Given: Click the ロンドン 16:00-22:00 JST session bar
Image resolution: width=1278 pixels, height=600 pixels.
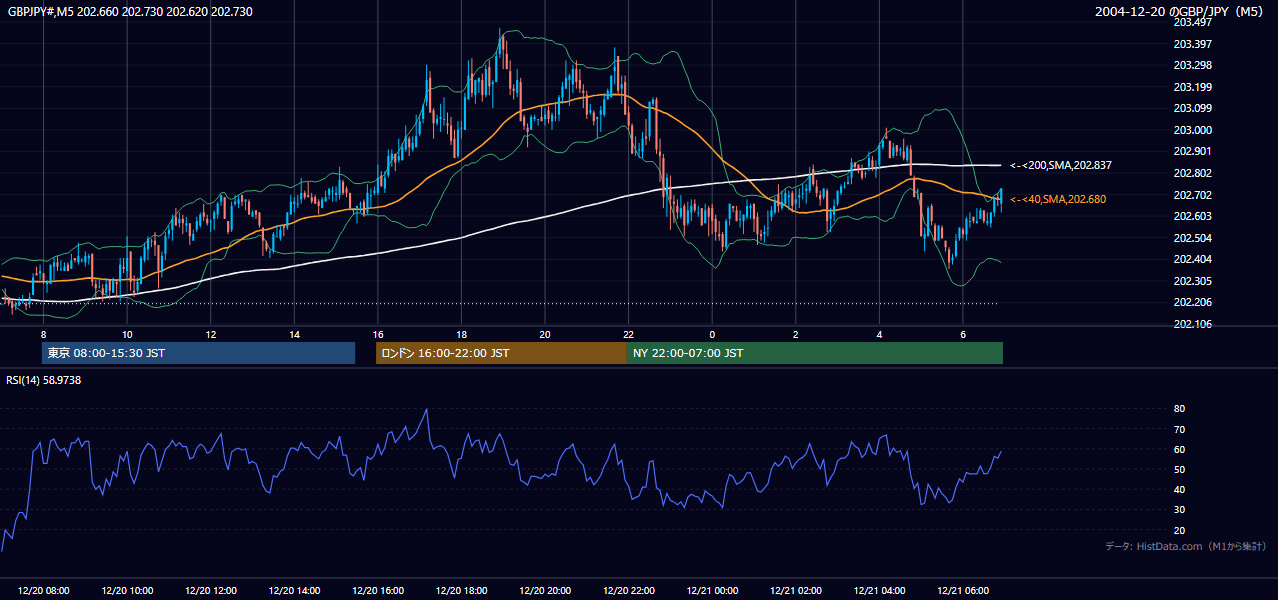Looking at the screenshot, I should pyautogui.click(x=501, y=353).
